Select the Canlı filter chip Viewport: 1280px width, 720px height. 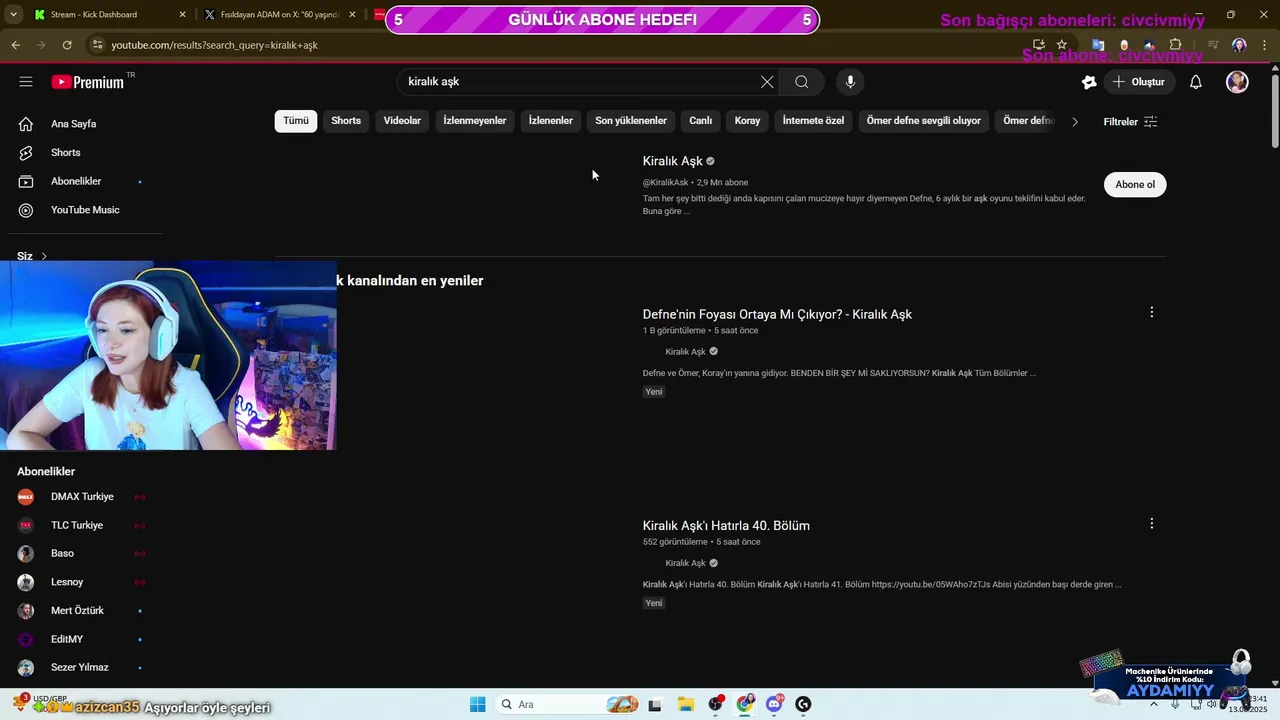(x=701, y=121)
